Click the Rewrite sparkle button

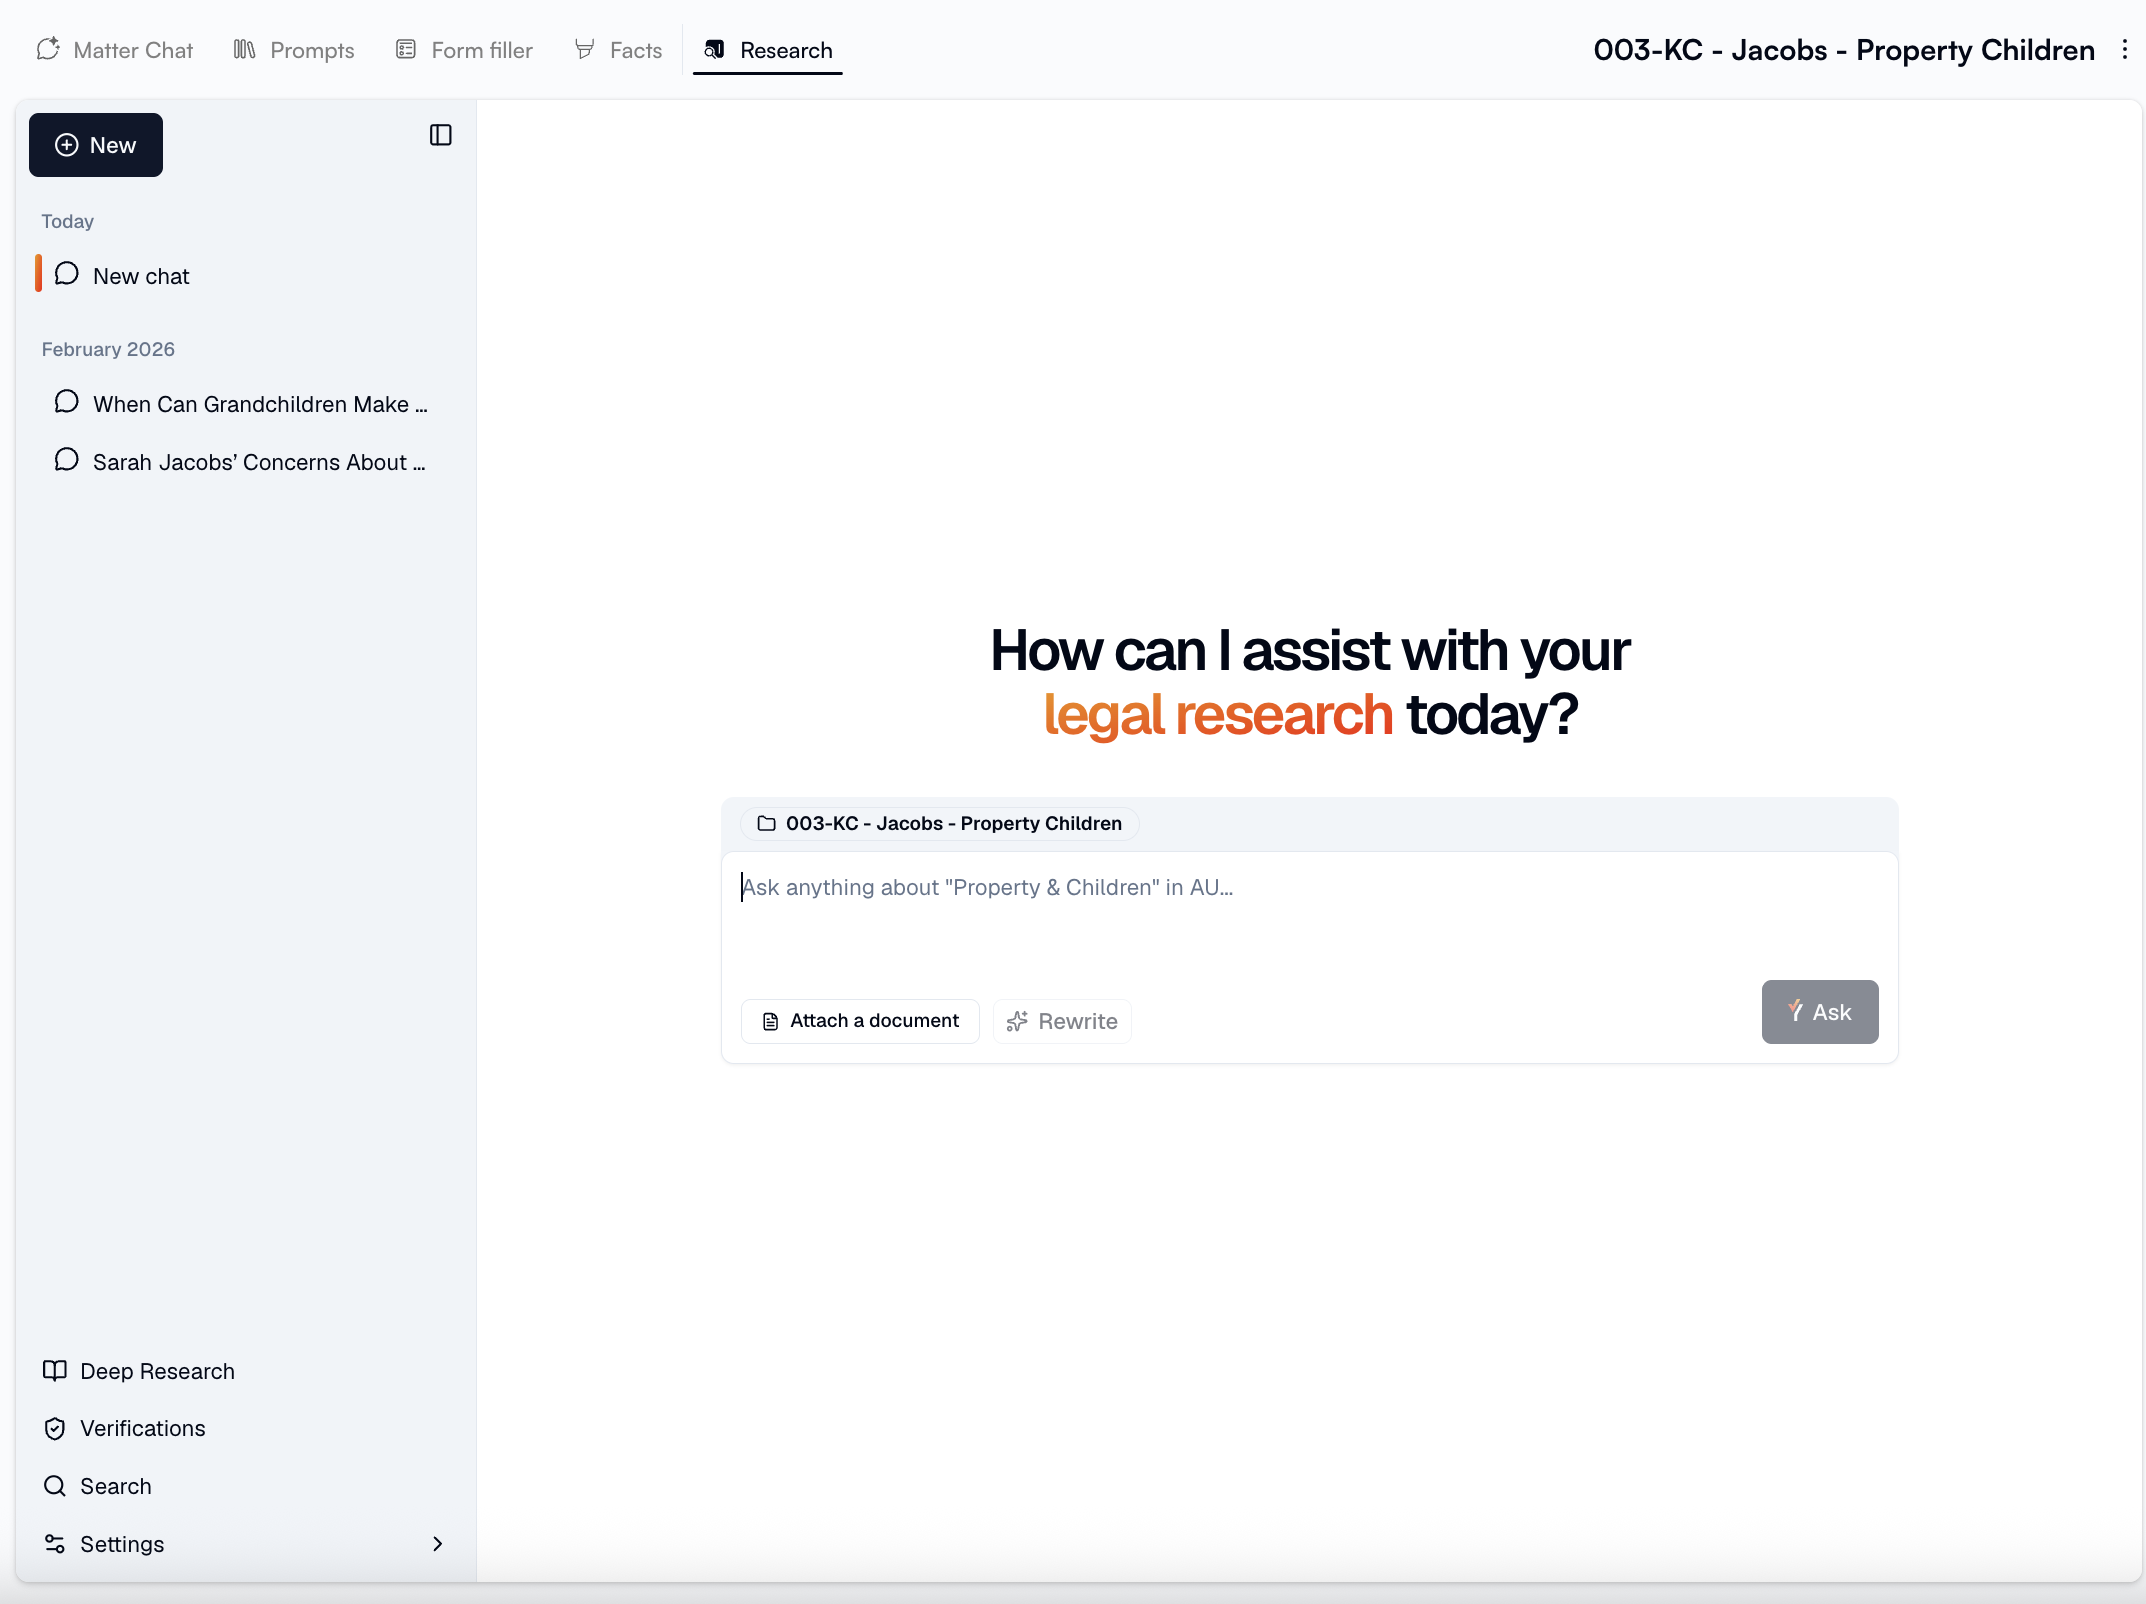tap(1062, 1021)
